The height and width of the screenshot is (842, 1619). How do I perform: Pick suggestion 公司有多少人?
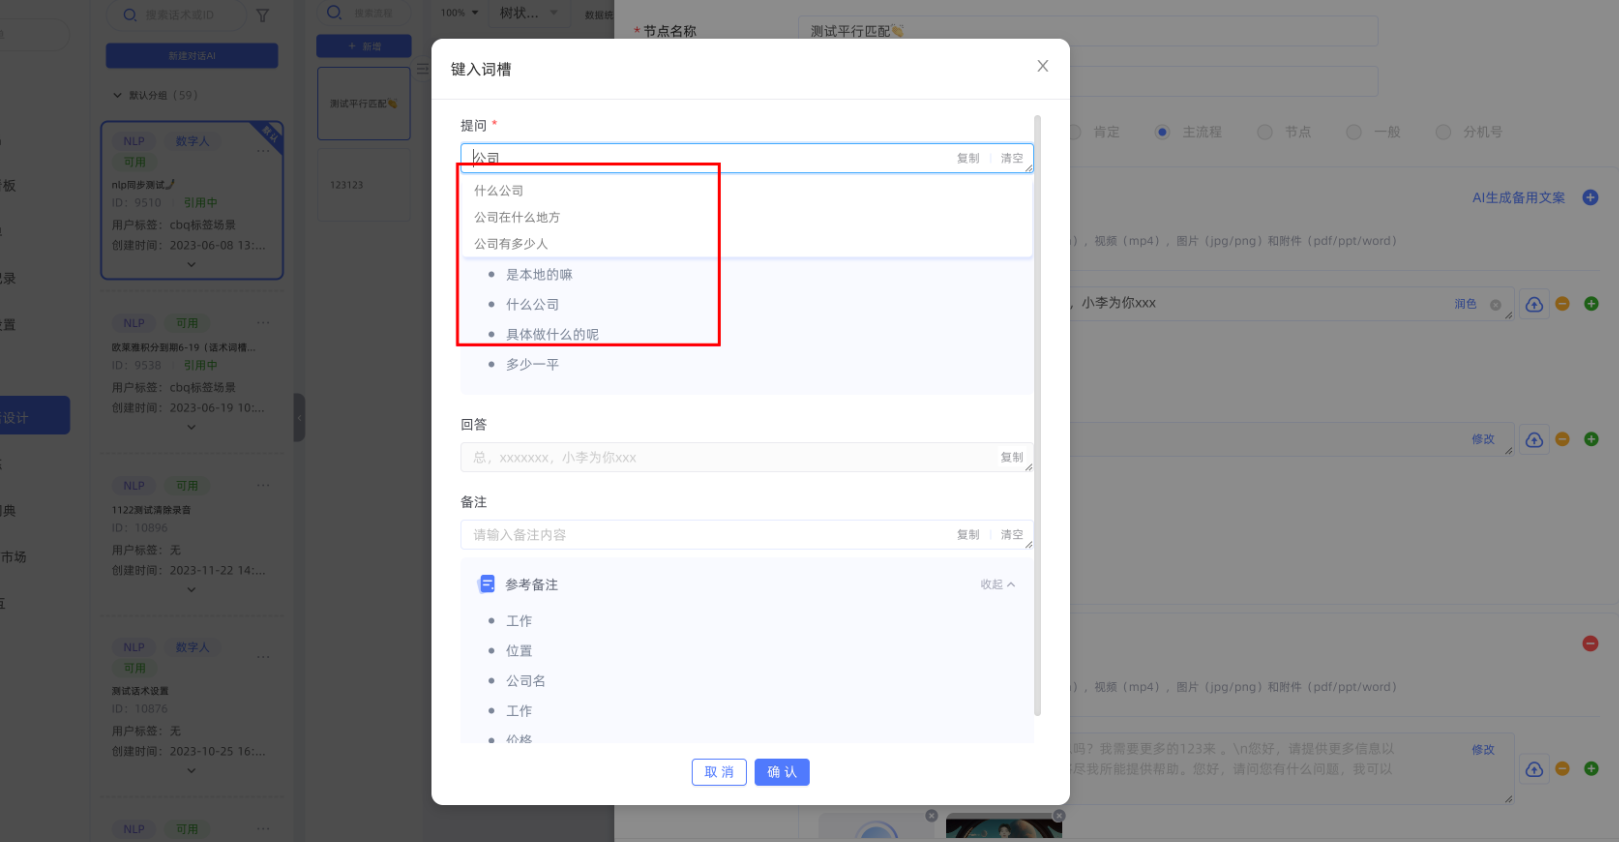click(511, 244)
